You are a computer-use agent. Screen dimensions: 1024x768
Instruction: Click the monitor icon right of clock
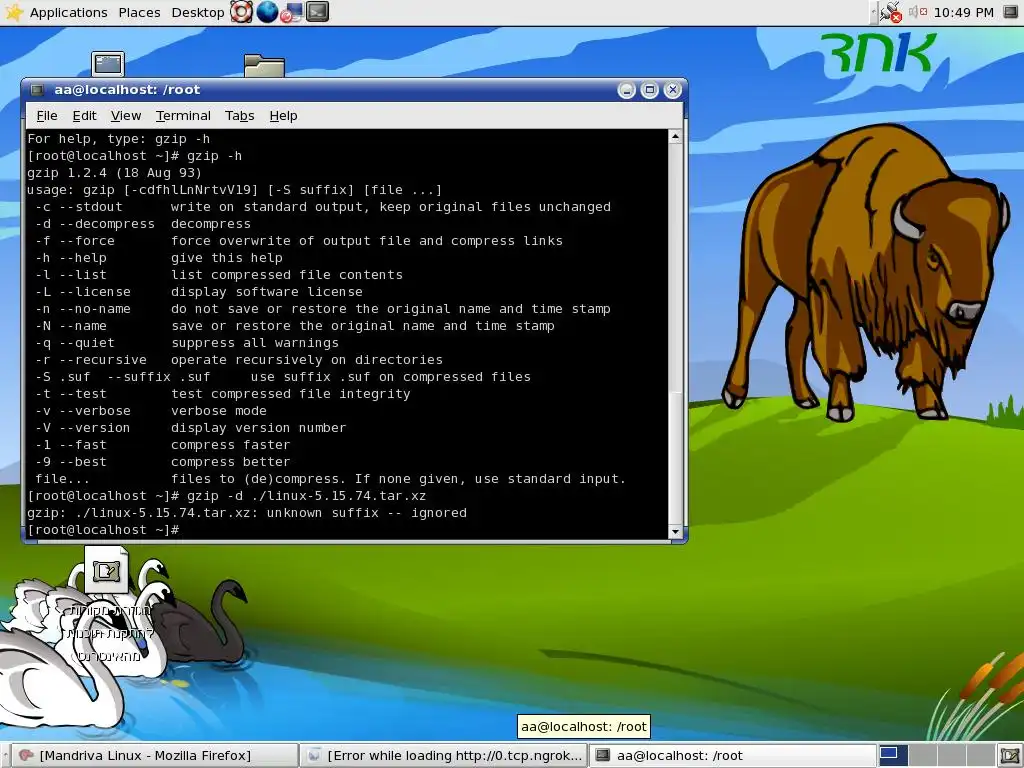1010,12
